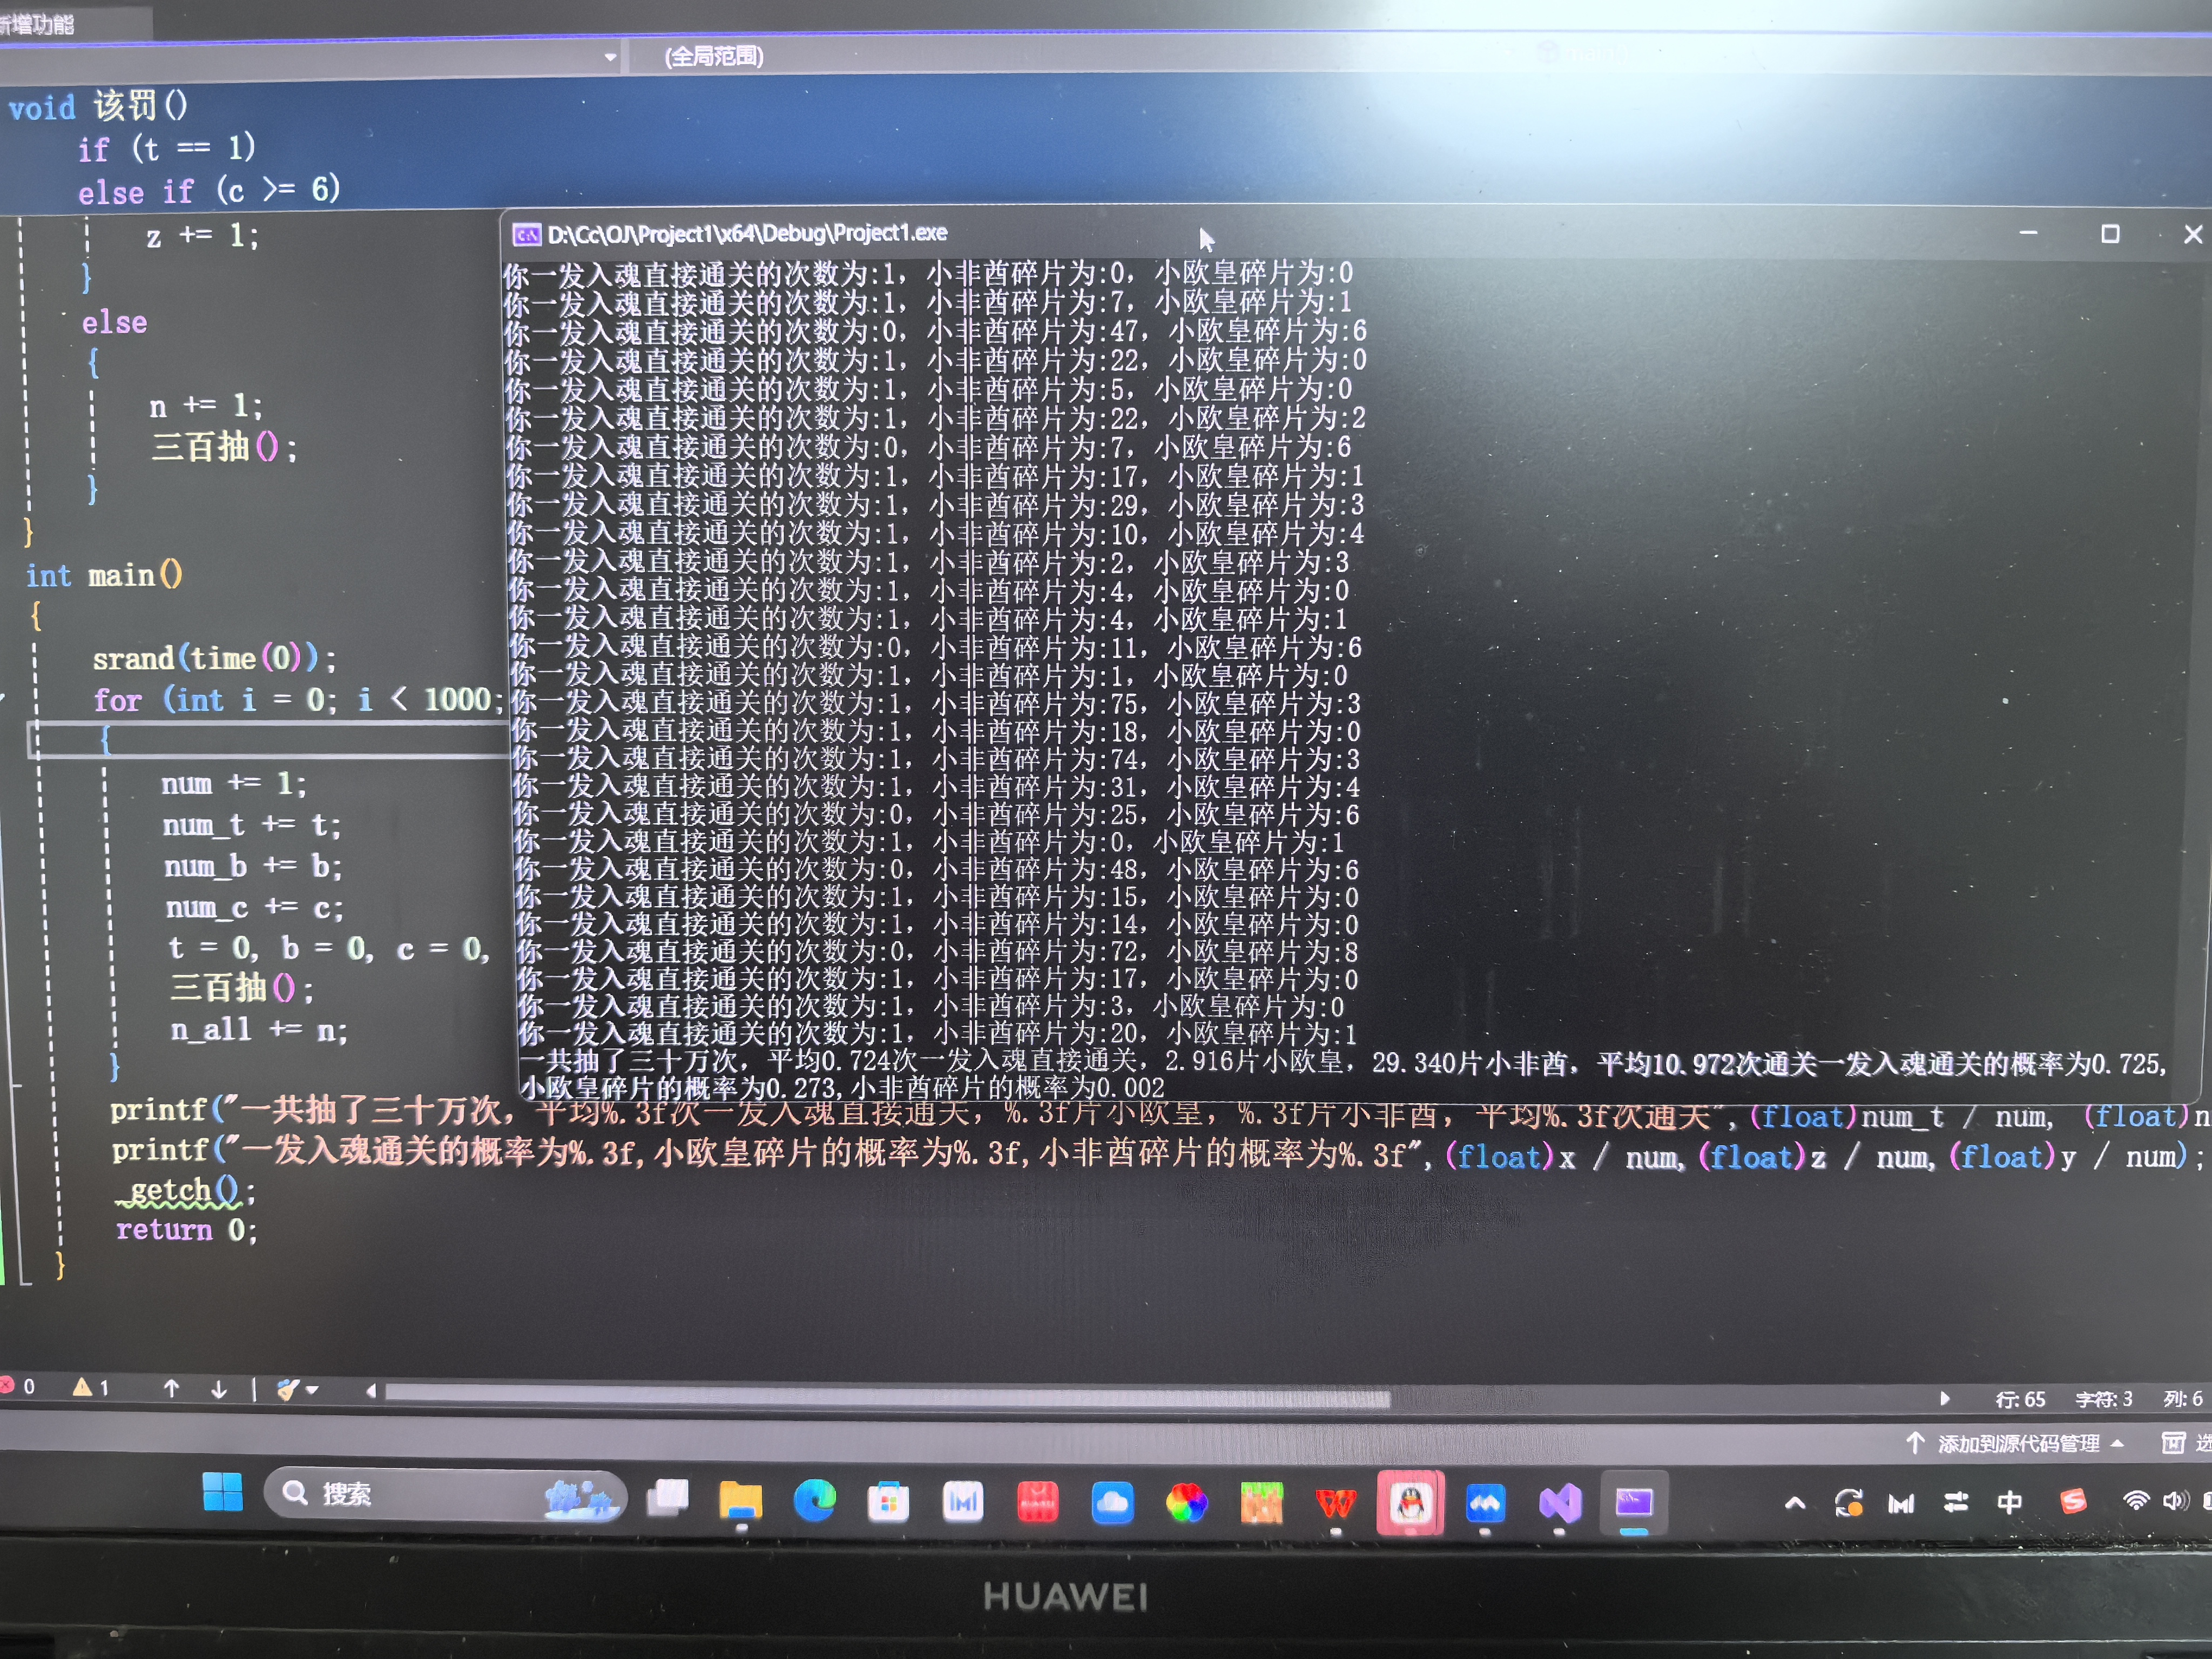Viewport: 2212px width, 1659px height.
Task: Open the blue cloud app on taskbar
Action: tap(1112, 1503)
